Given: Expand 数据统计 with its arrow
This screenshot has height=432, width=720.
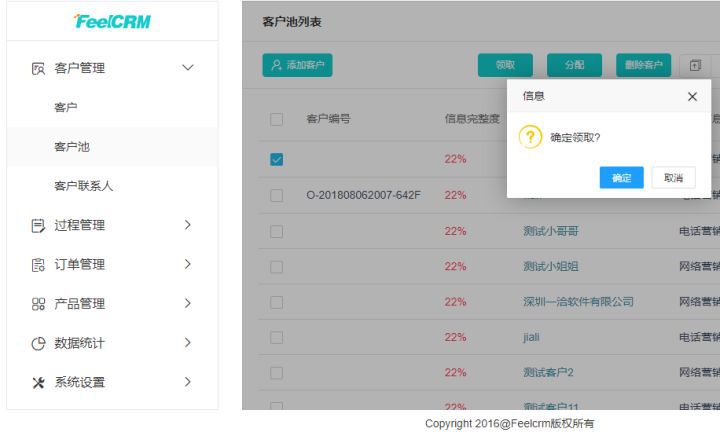Looking at the screenshot, I should pyautogui.click(x=187, y=342).
